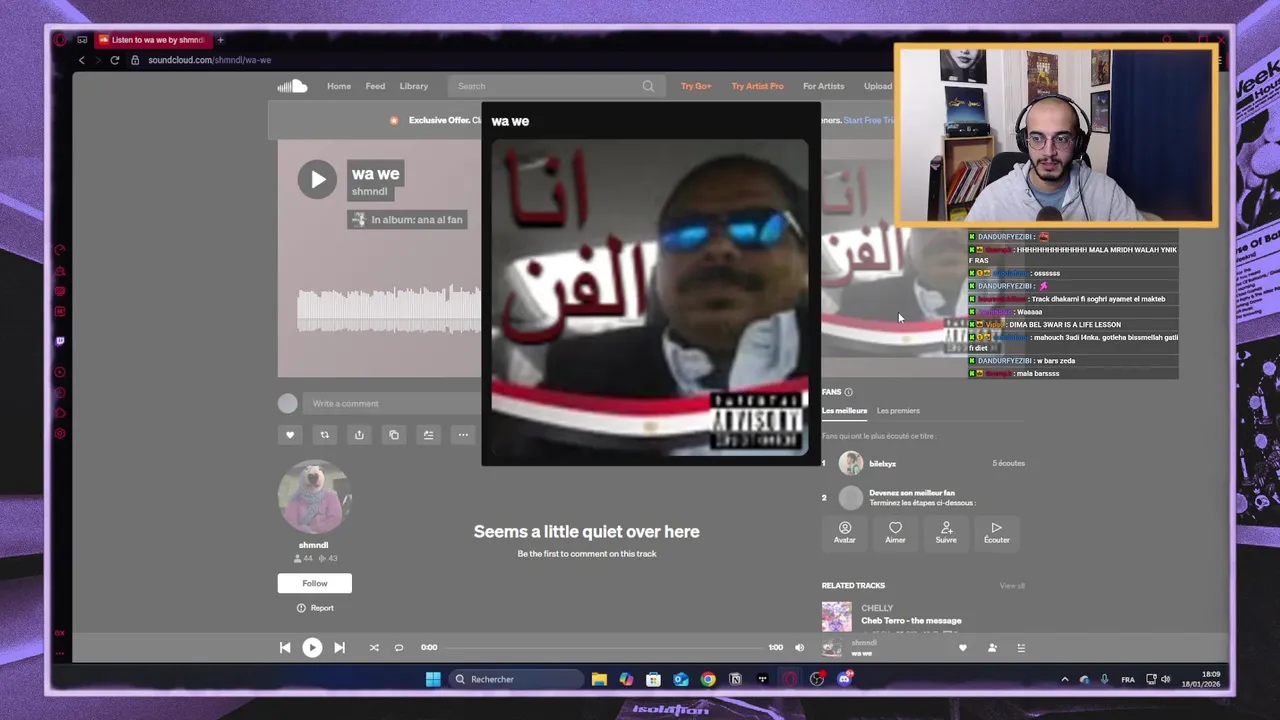Open the shmndl profile avatar
Image resolution: width=1280 pixels, height=720 pixels.
314,497
